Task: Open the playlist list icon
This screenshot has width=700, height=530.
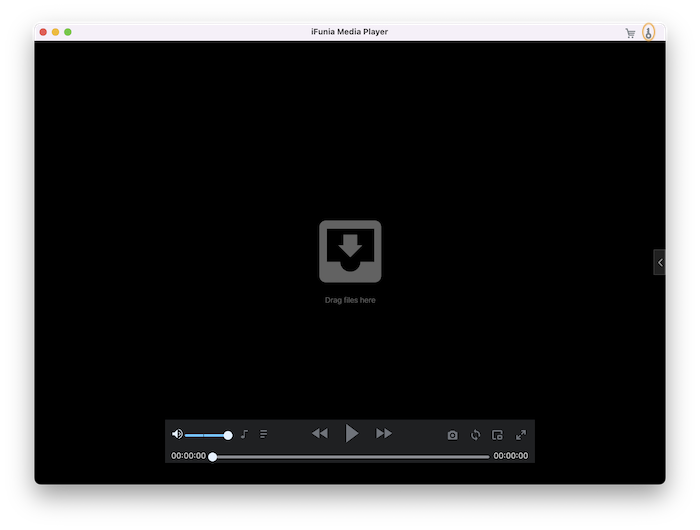Action: (x=264, y=434)
